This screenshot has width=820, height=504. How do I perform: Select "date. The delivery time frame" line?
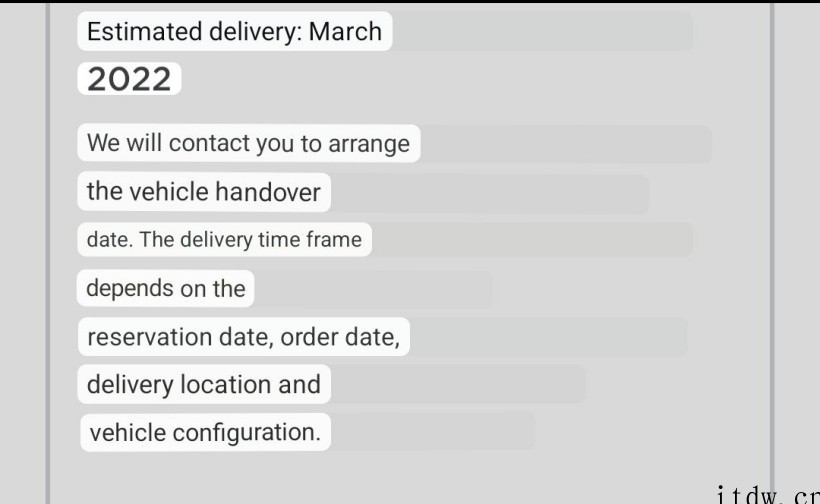(x=224, y=240)
